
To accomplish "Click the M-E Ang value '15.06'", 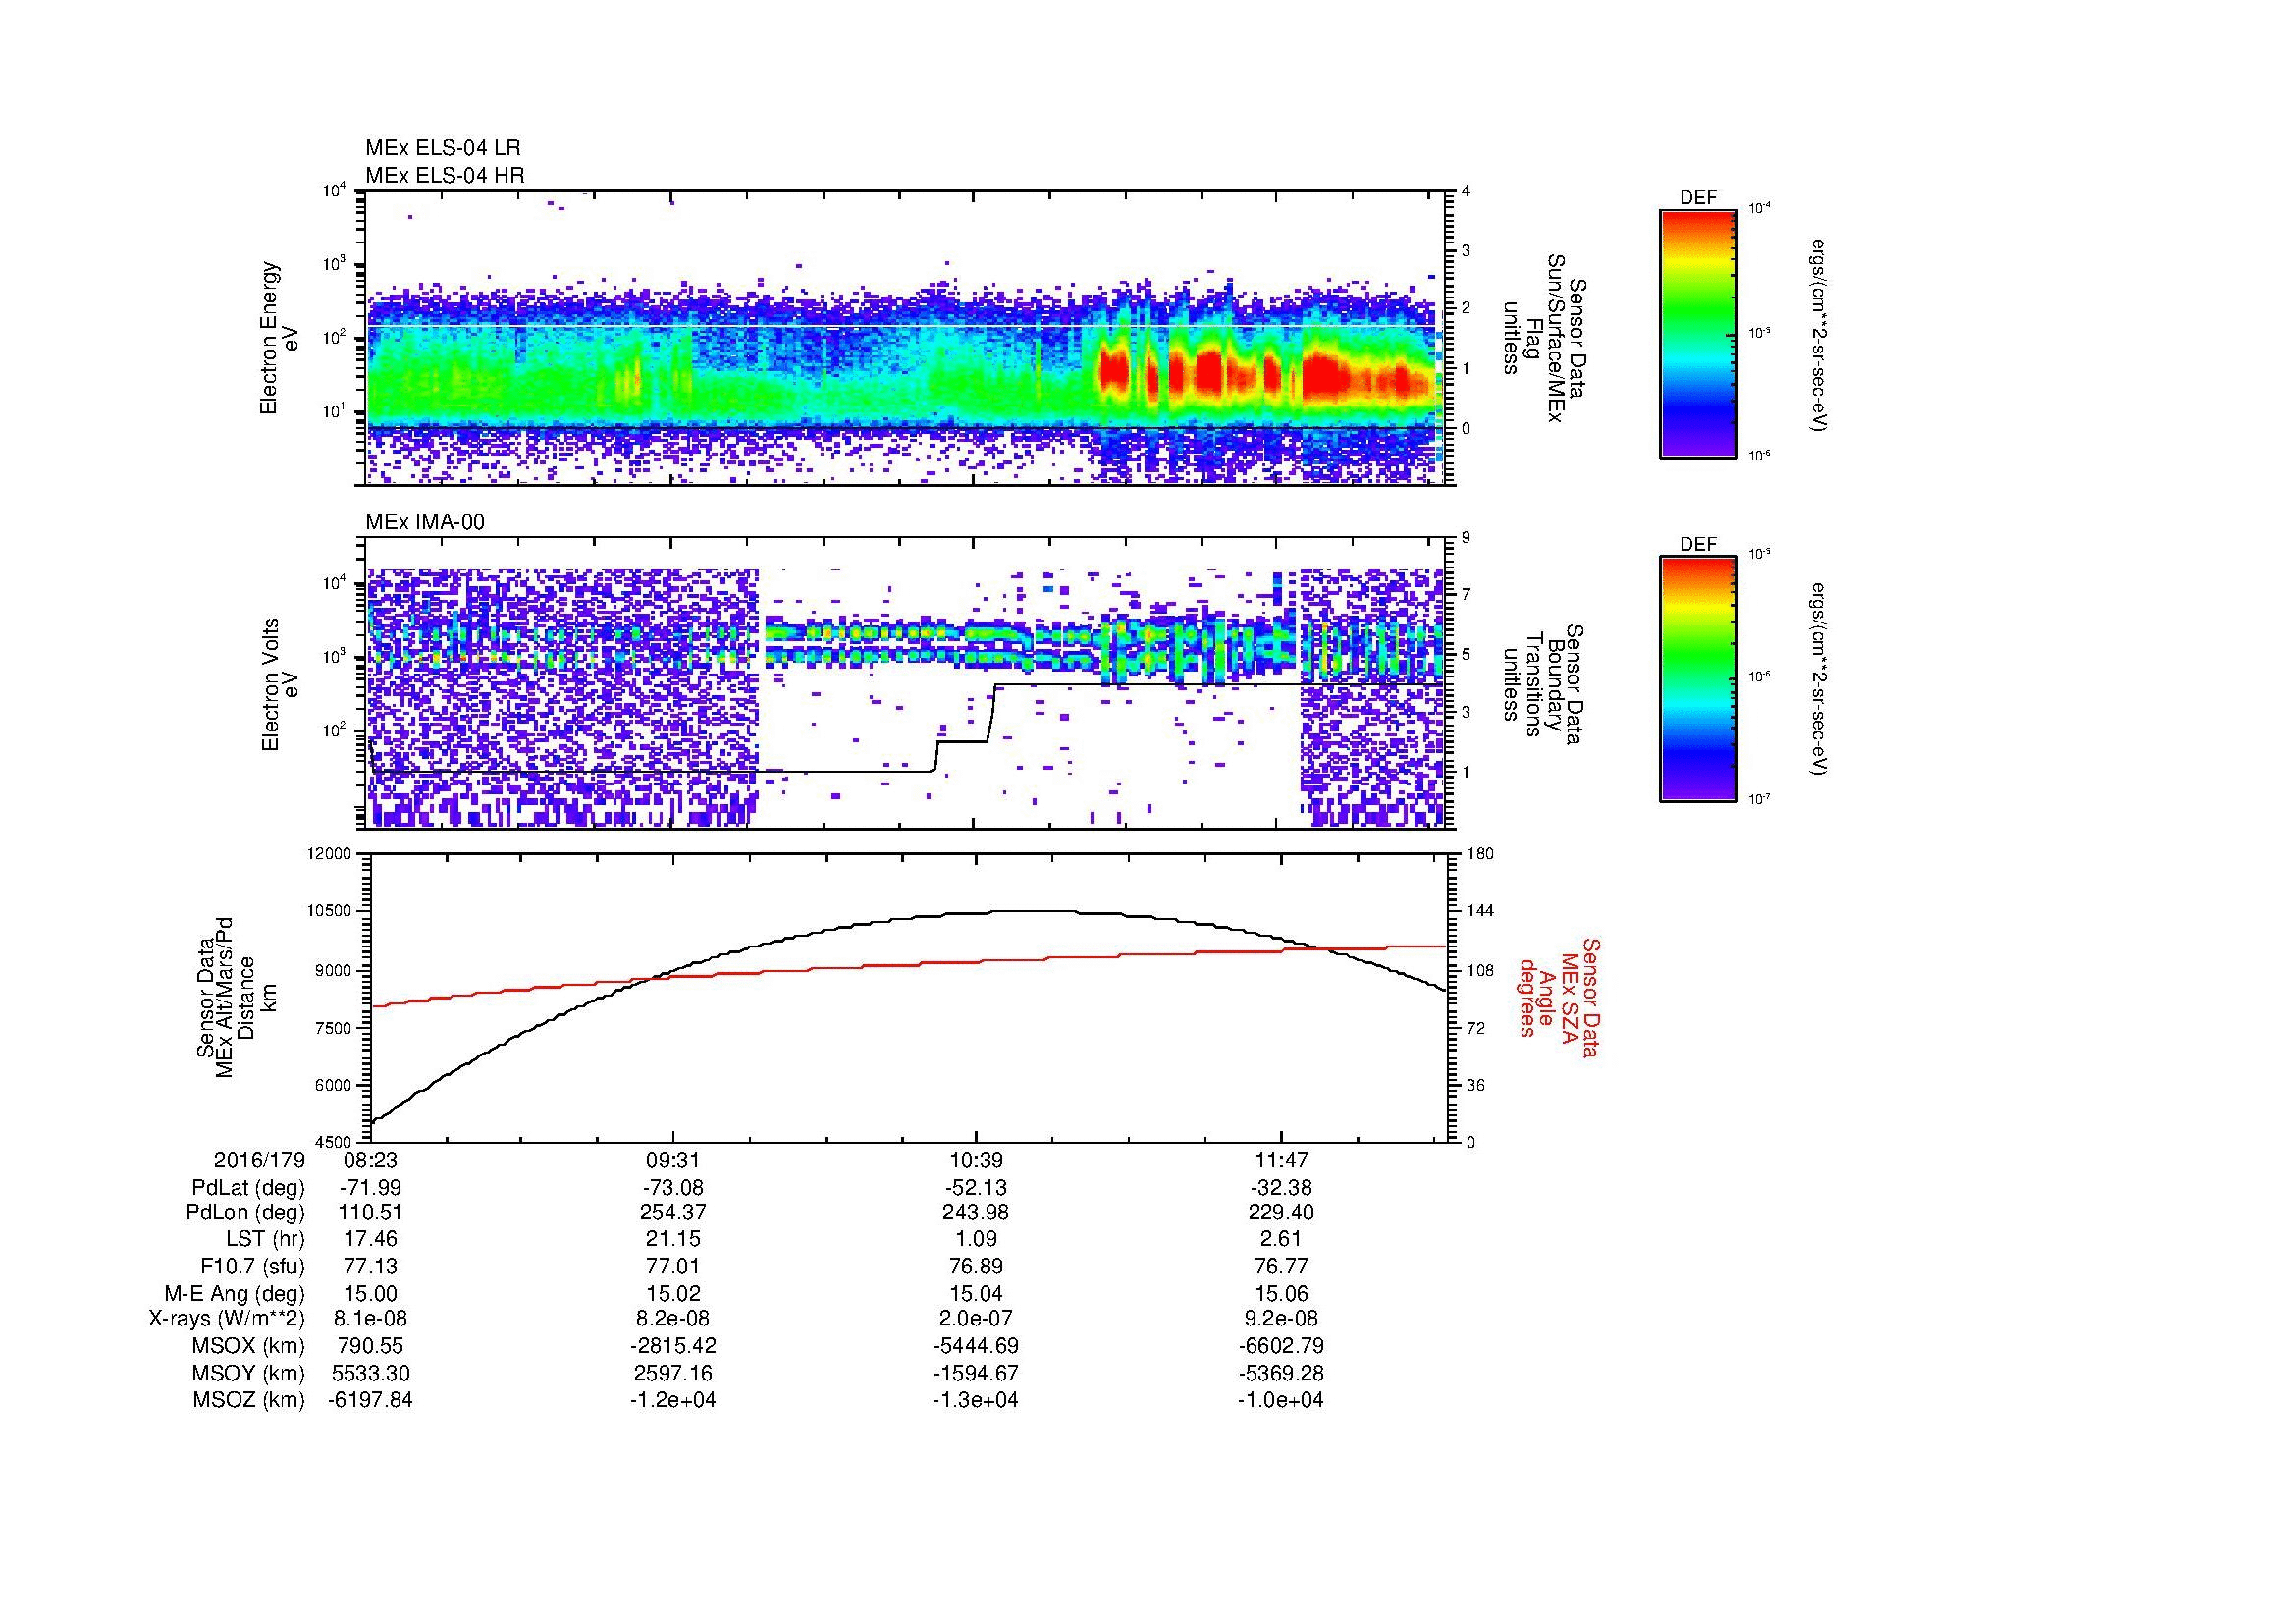I will point(1281,1293).
